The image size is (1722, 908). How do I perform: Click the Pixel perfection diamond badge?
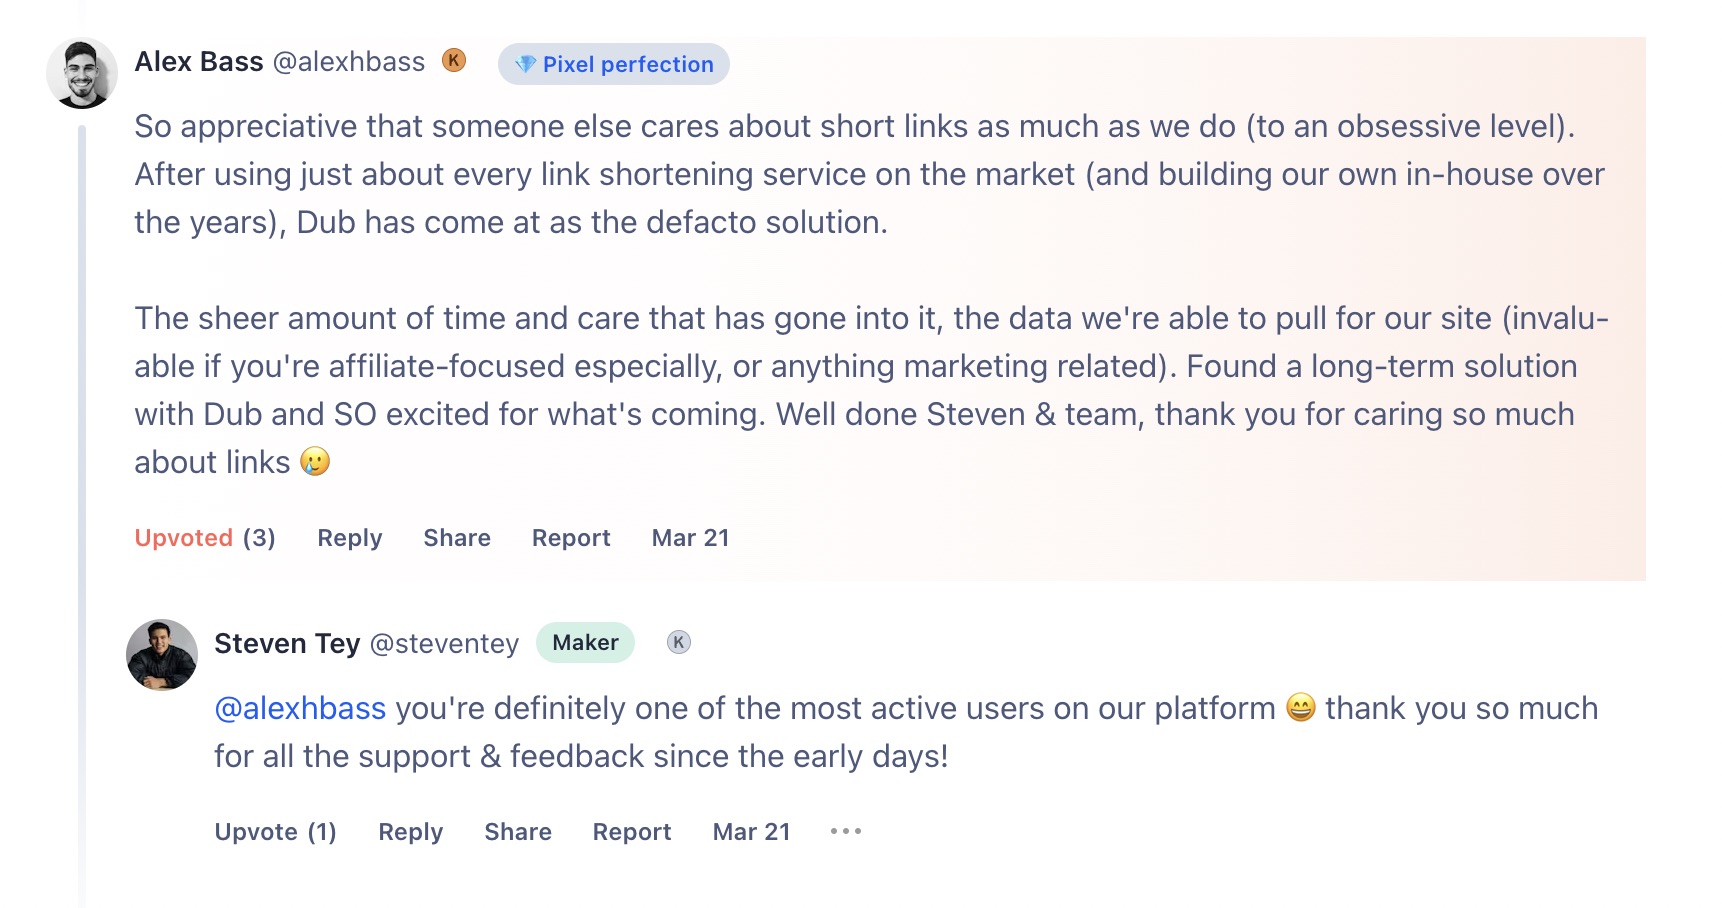pos(614,64)
